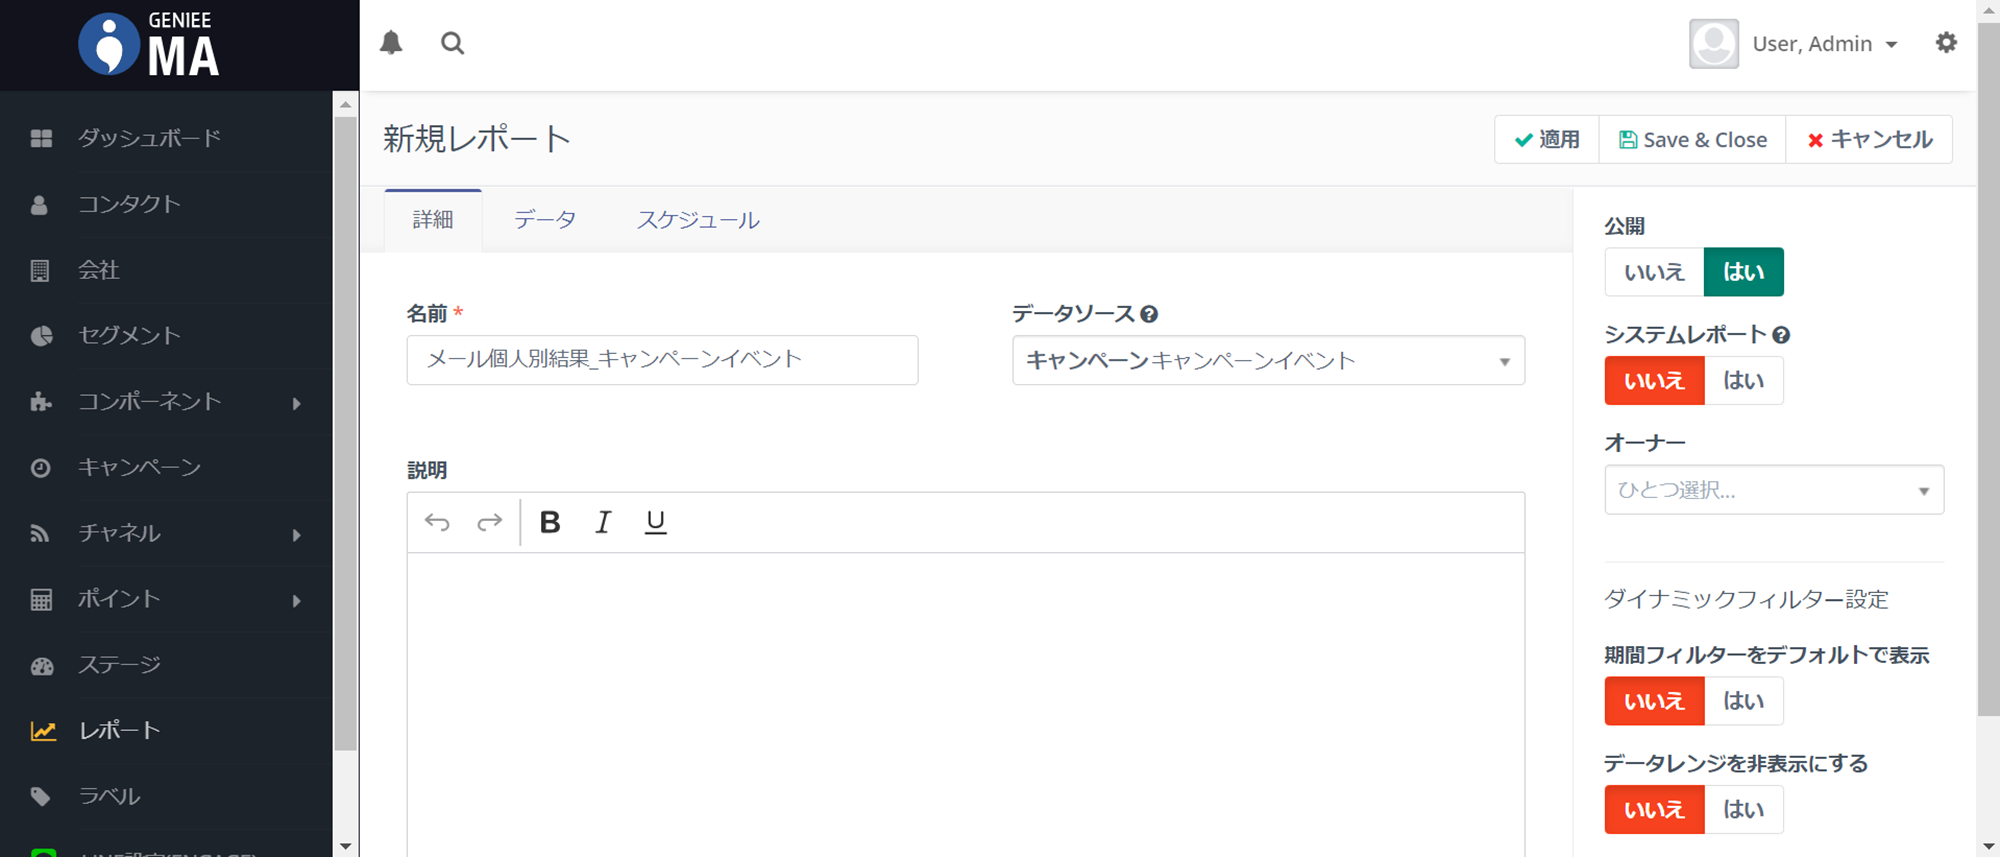
Task: Click the sidebar scrollbar up arrow
Action: (x=346, y=104)
